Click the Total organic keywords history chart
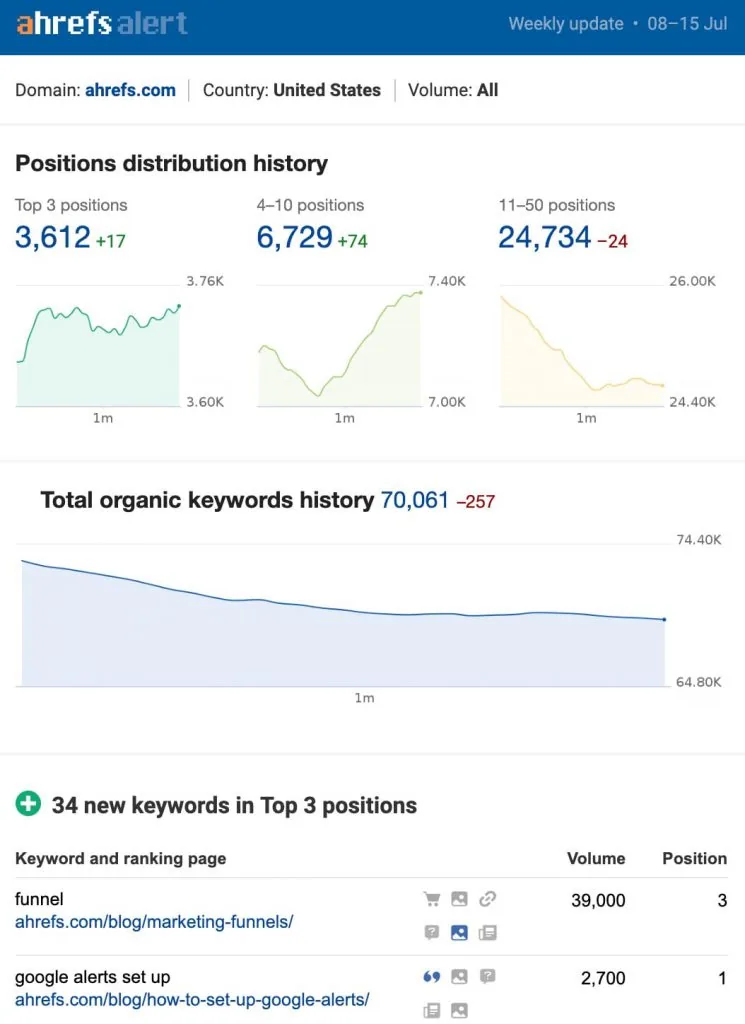 pos(343,615)
